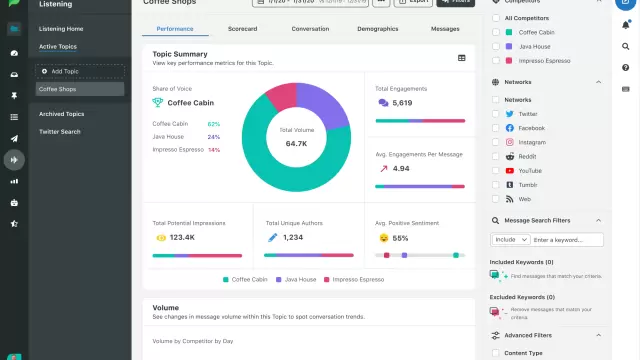Open the bots robot sidebar icon
Screen dimensions: 640x360
coord(14,202)
